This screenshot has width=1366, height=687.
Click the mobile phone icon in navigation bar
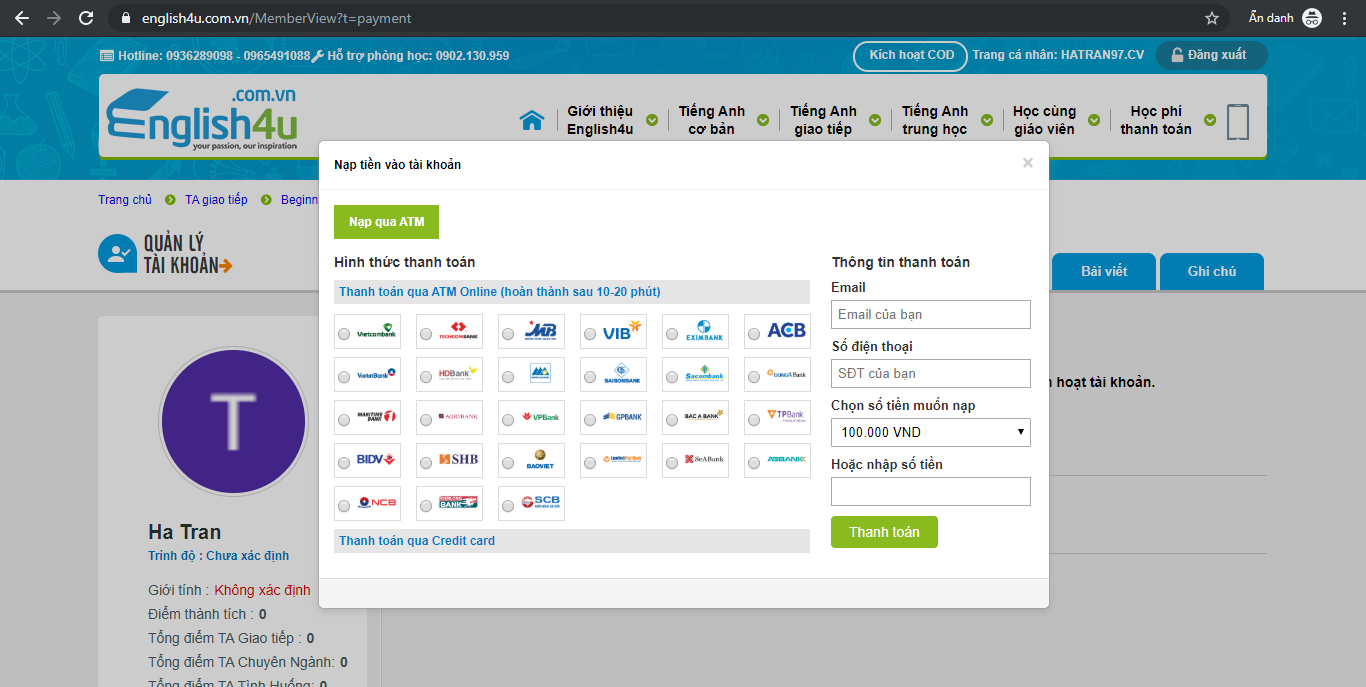pyautogui.click(x=1238, y=121)
